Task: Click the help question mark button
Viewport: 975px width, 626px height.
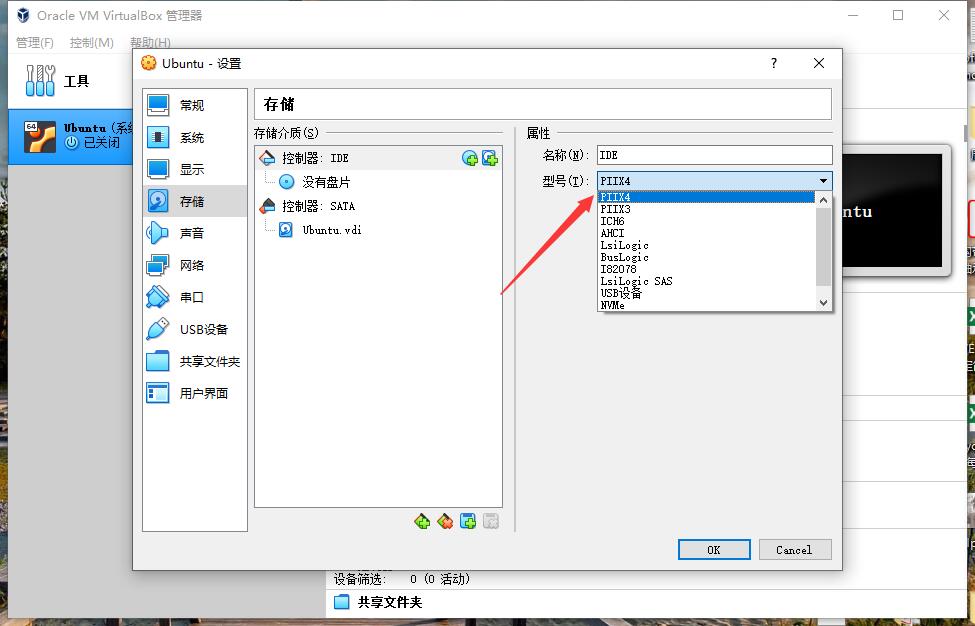Action: click(774, 63)
